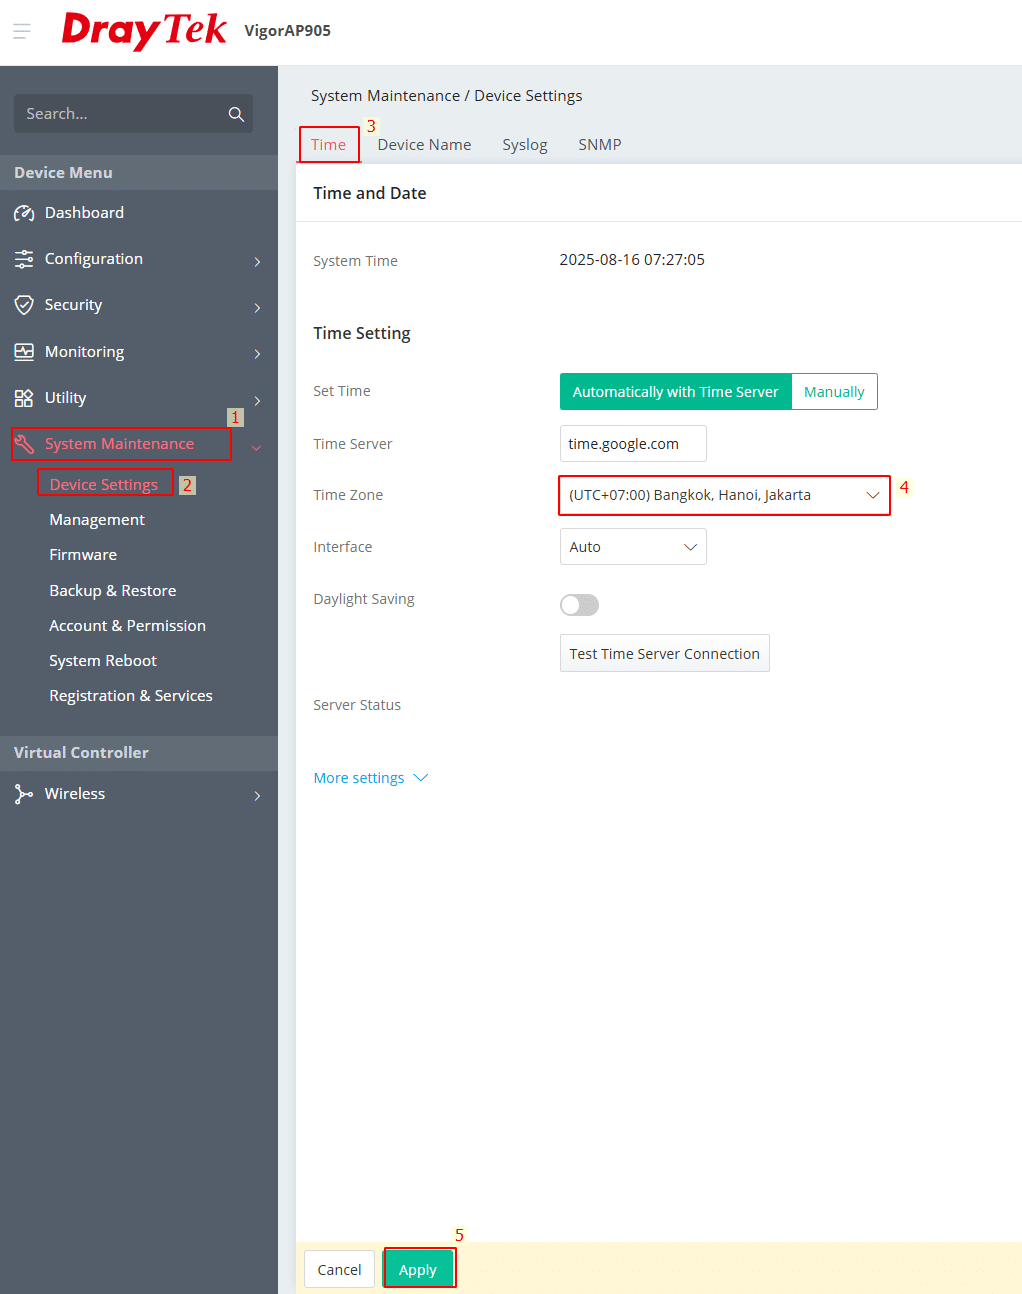Expand the Wireless menu chevron

(x=257, y=796)
